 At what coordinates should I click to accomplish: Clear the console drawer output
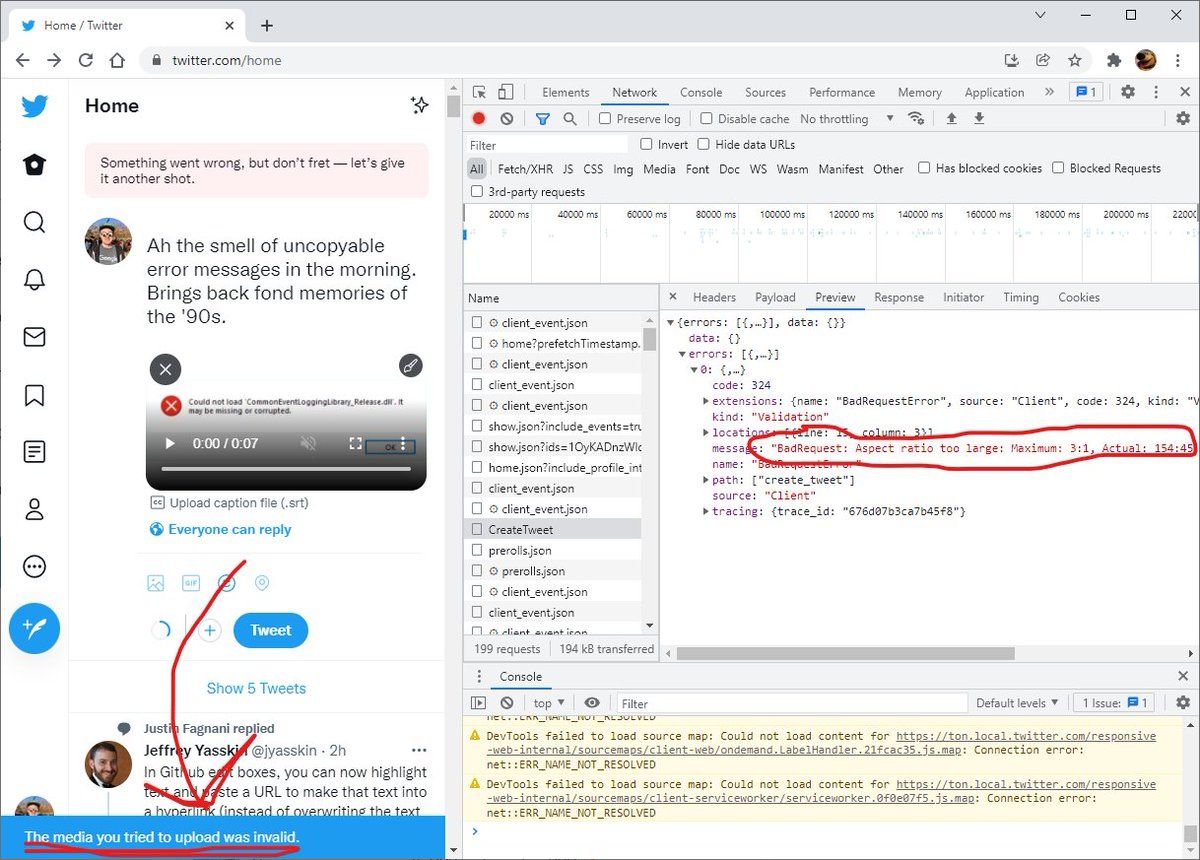point(507,703)
